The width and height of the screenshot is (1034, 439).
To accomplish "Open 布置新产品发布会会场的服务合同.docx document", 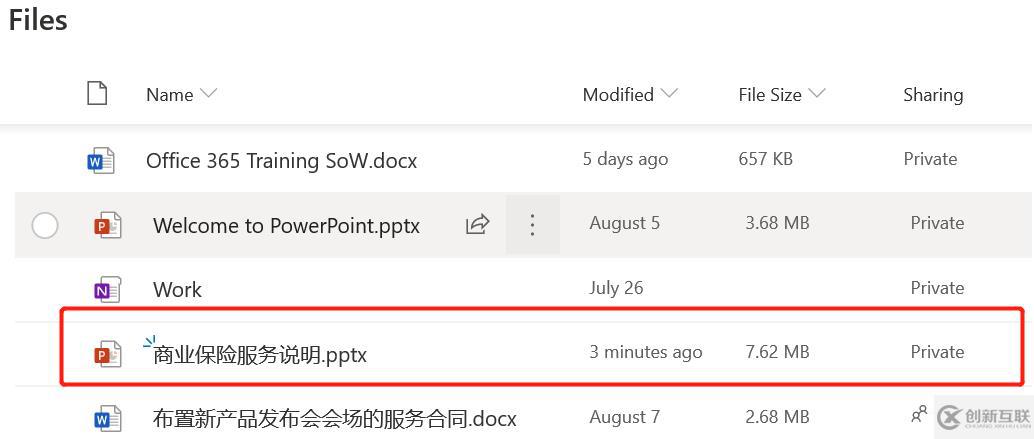I will tap(334, 418).
